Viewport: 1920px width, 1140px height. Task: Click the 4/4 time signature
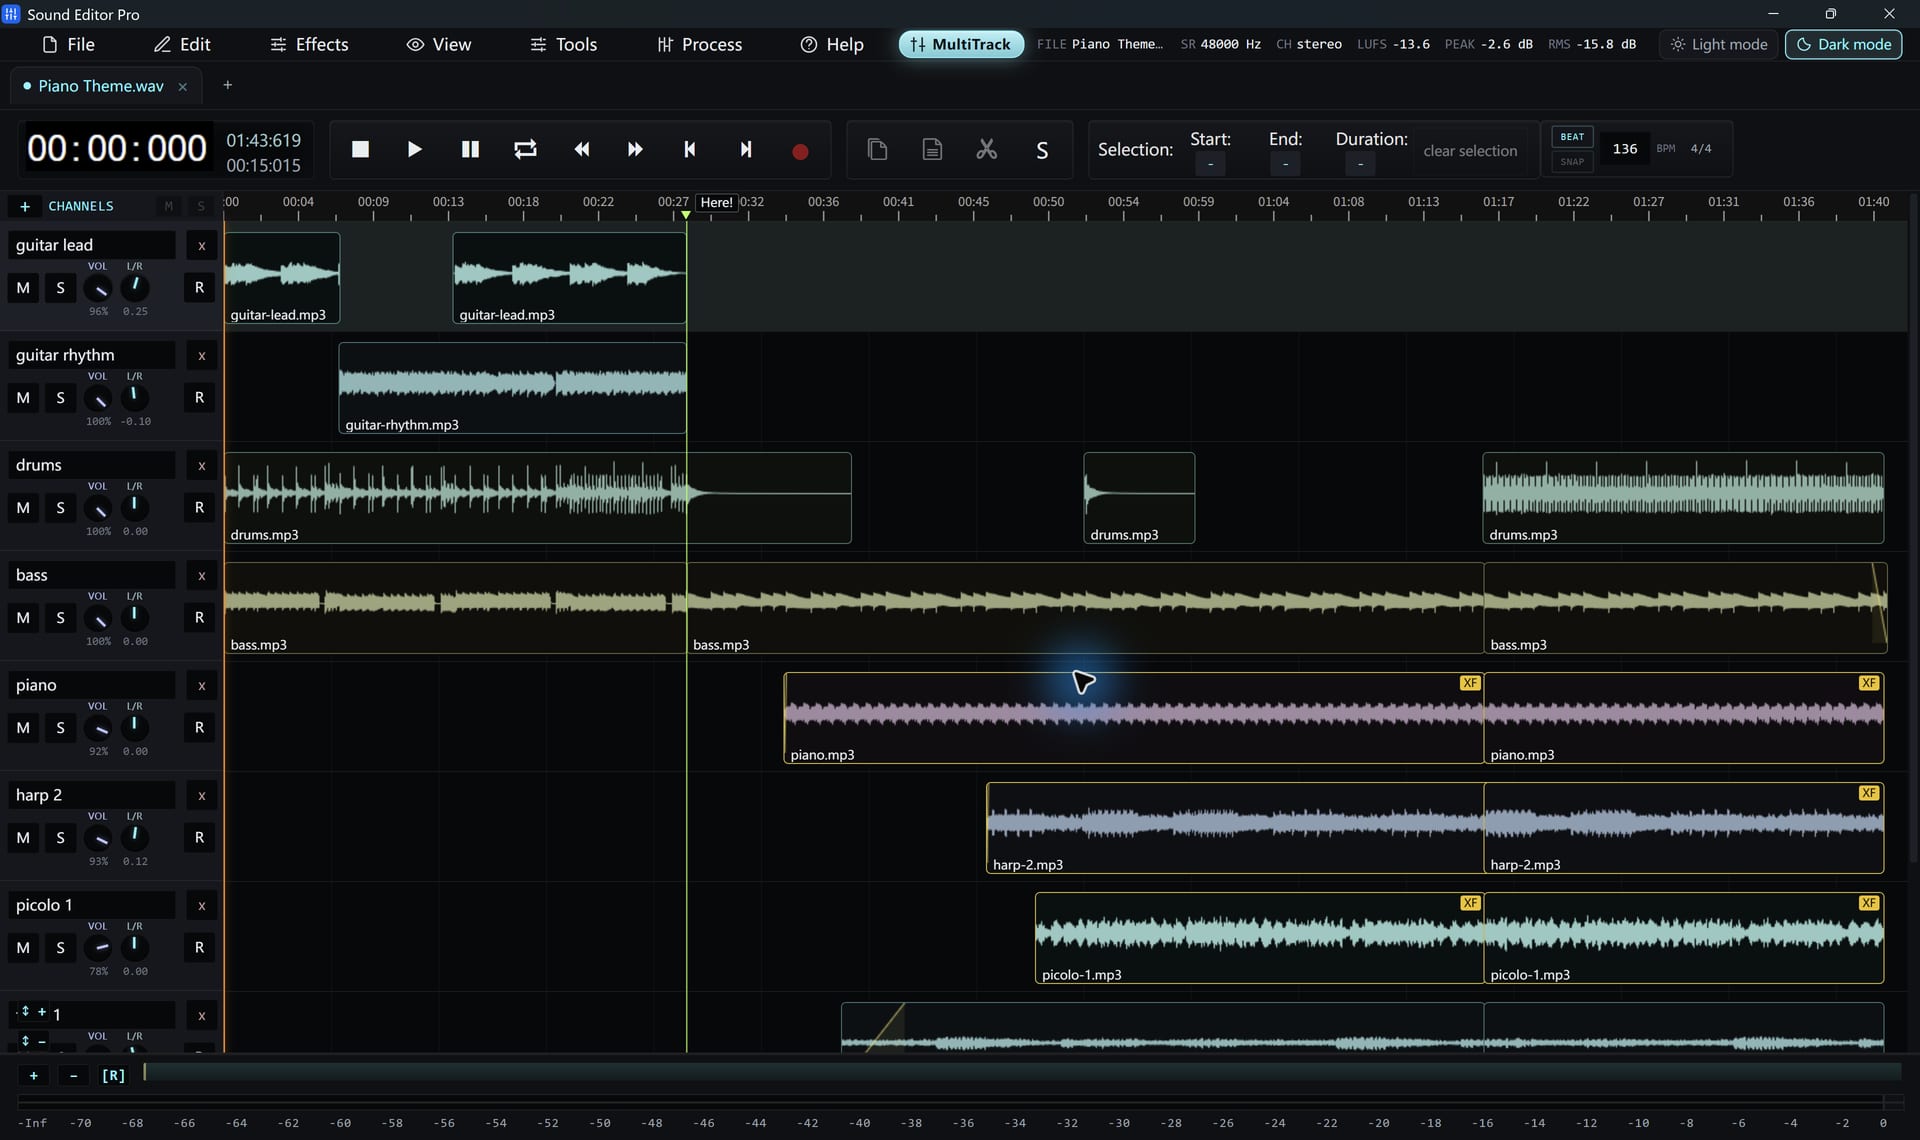(x=1700, y=149)
